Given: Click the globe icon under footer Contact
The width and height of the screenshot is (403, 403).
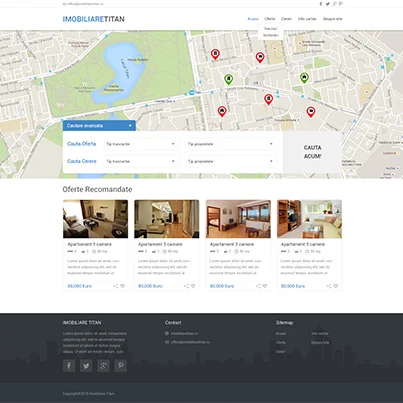Looking at the screenshot, I should 167,333.
